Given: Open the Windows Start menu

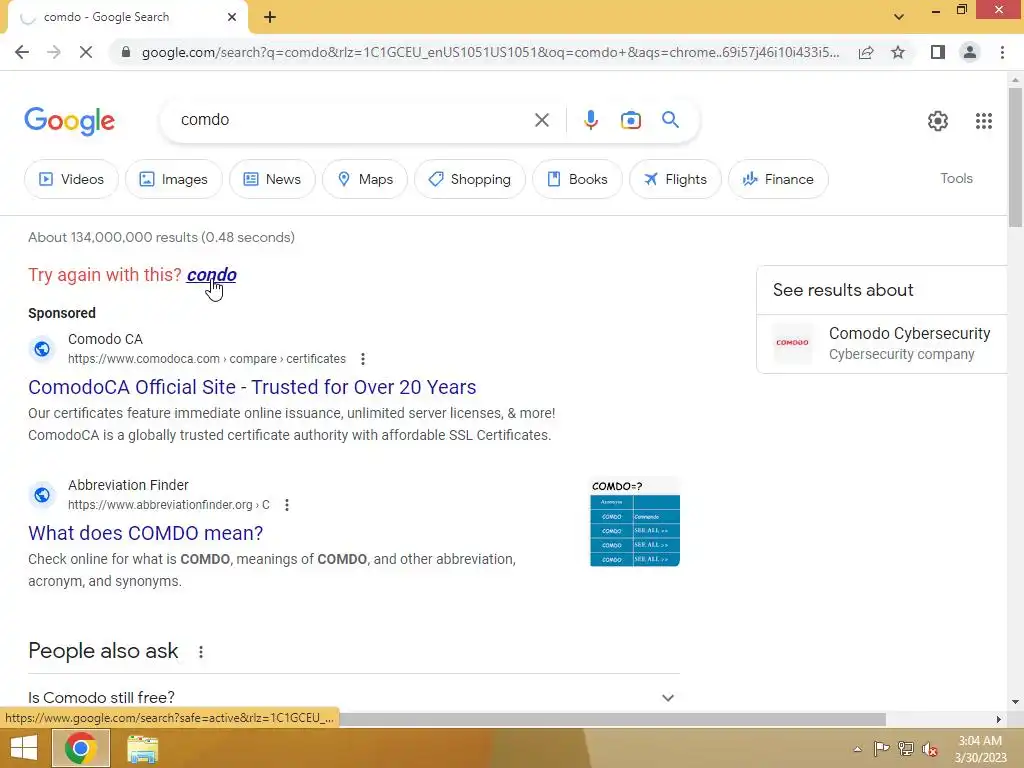Looking at the screenshot, I should [24, 748].
